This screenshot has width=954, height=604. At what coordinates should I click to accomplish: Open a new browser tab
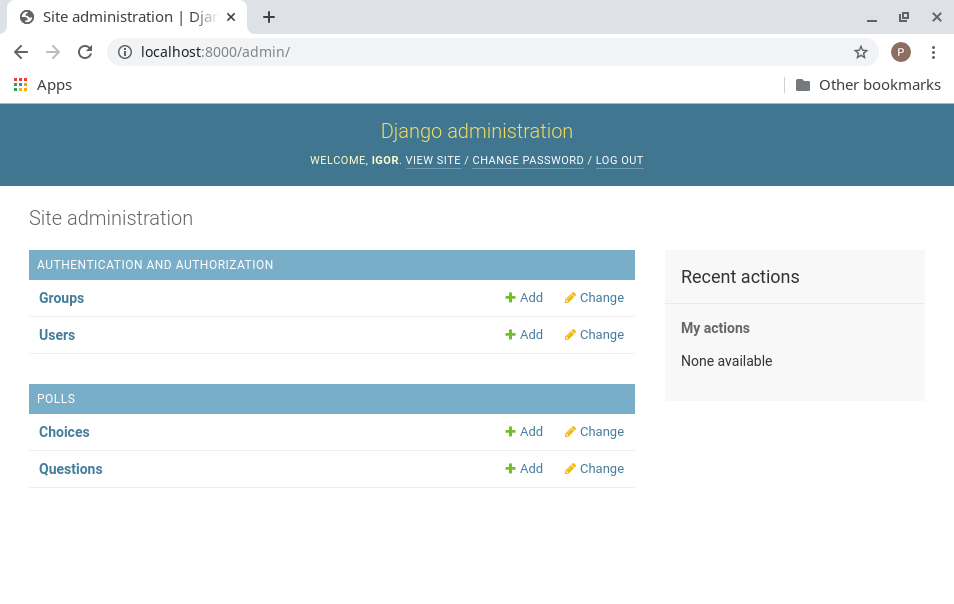269,17
